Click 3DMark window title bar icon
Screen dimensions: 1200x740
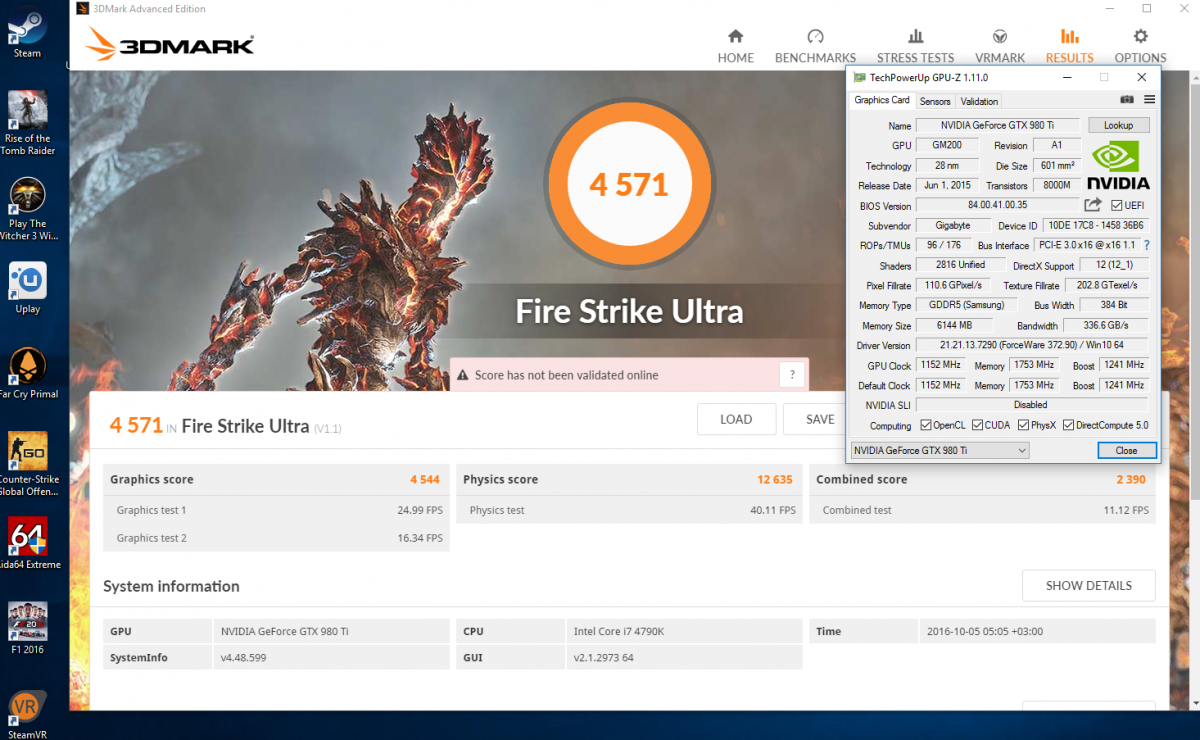tap(83, 9)
